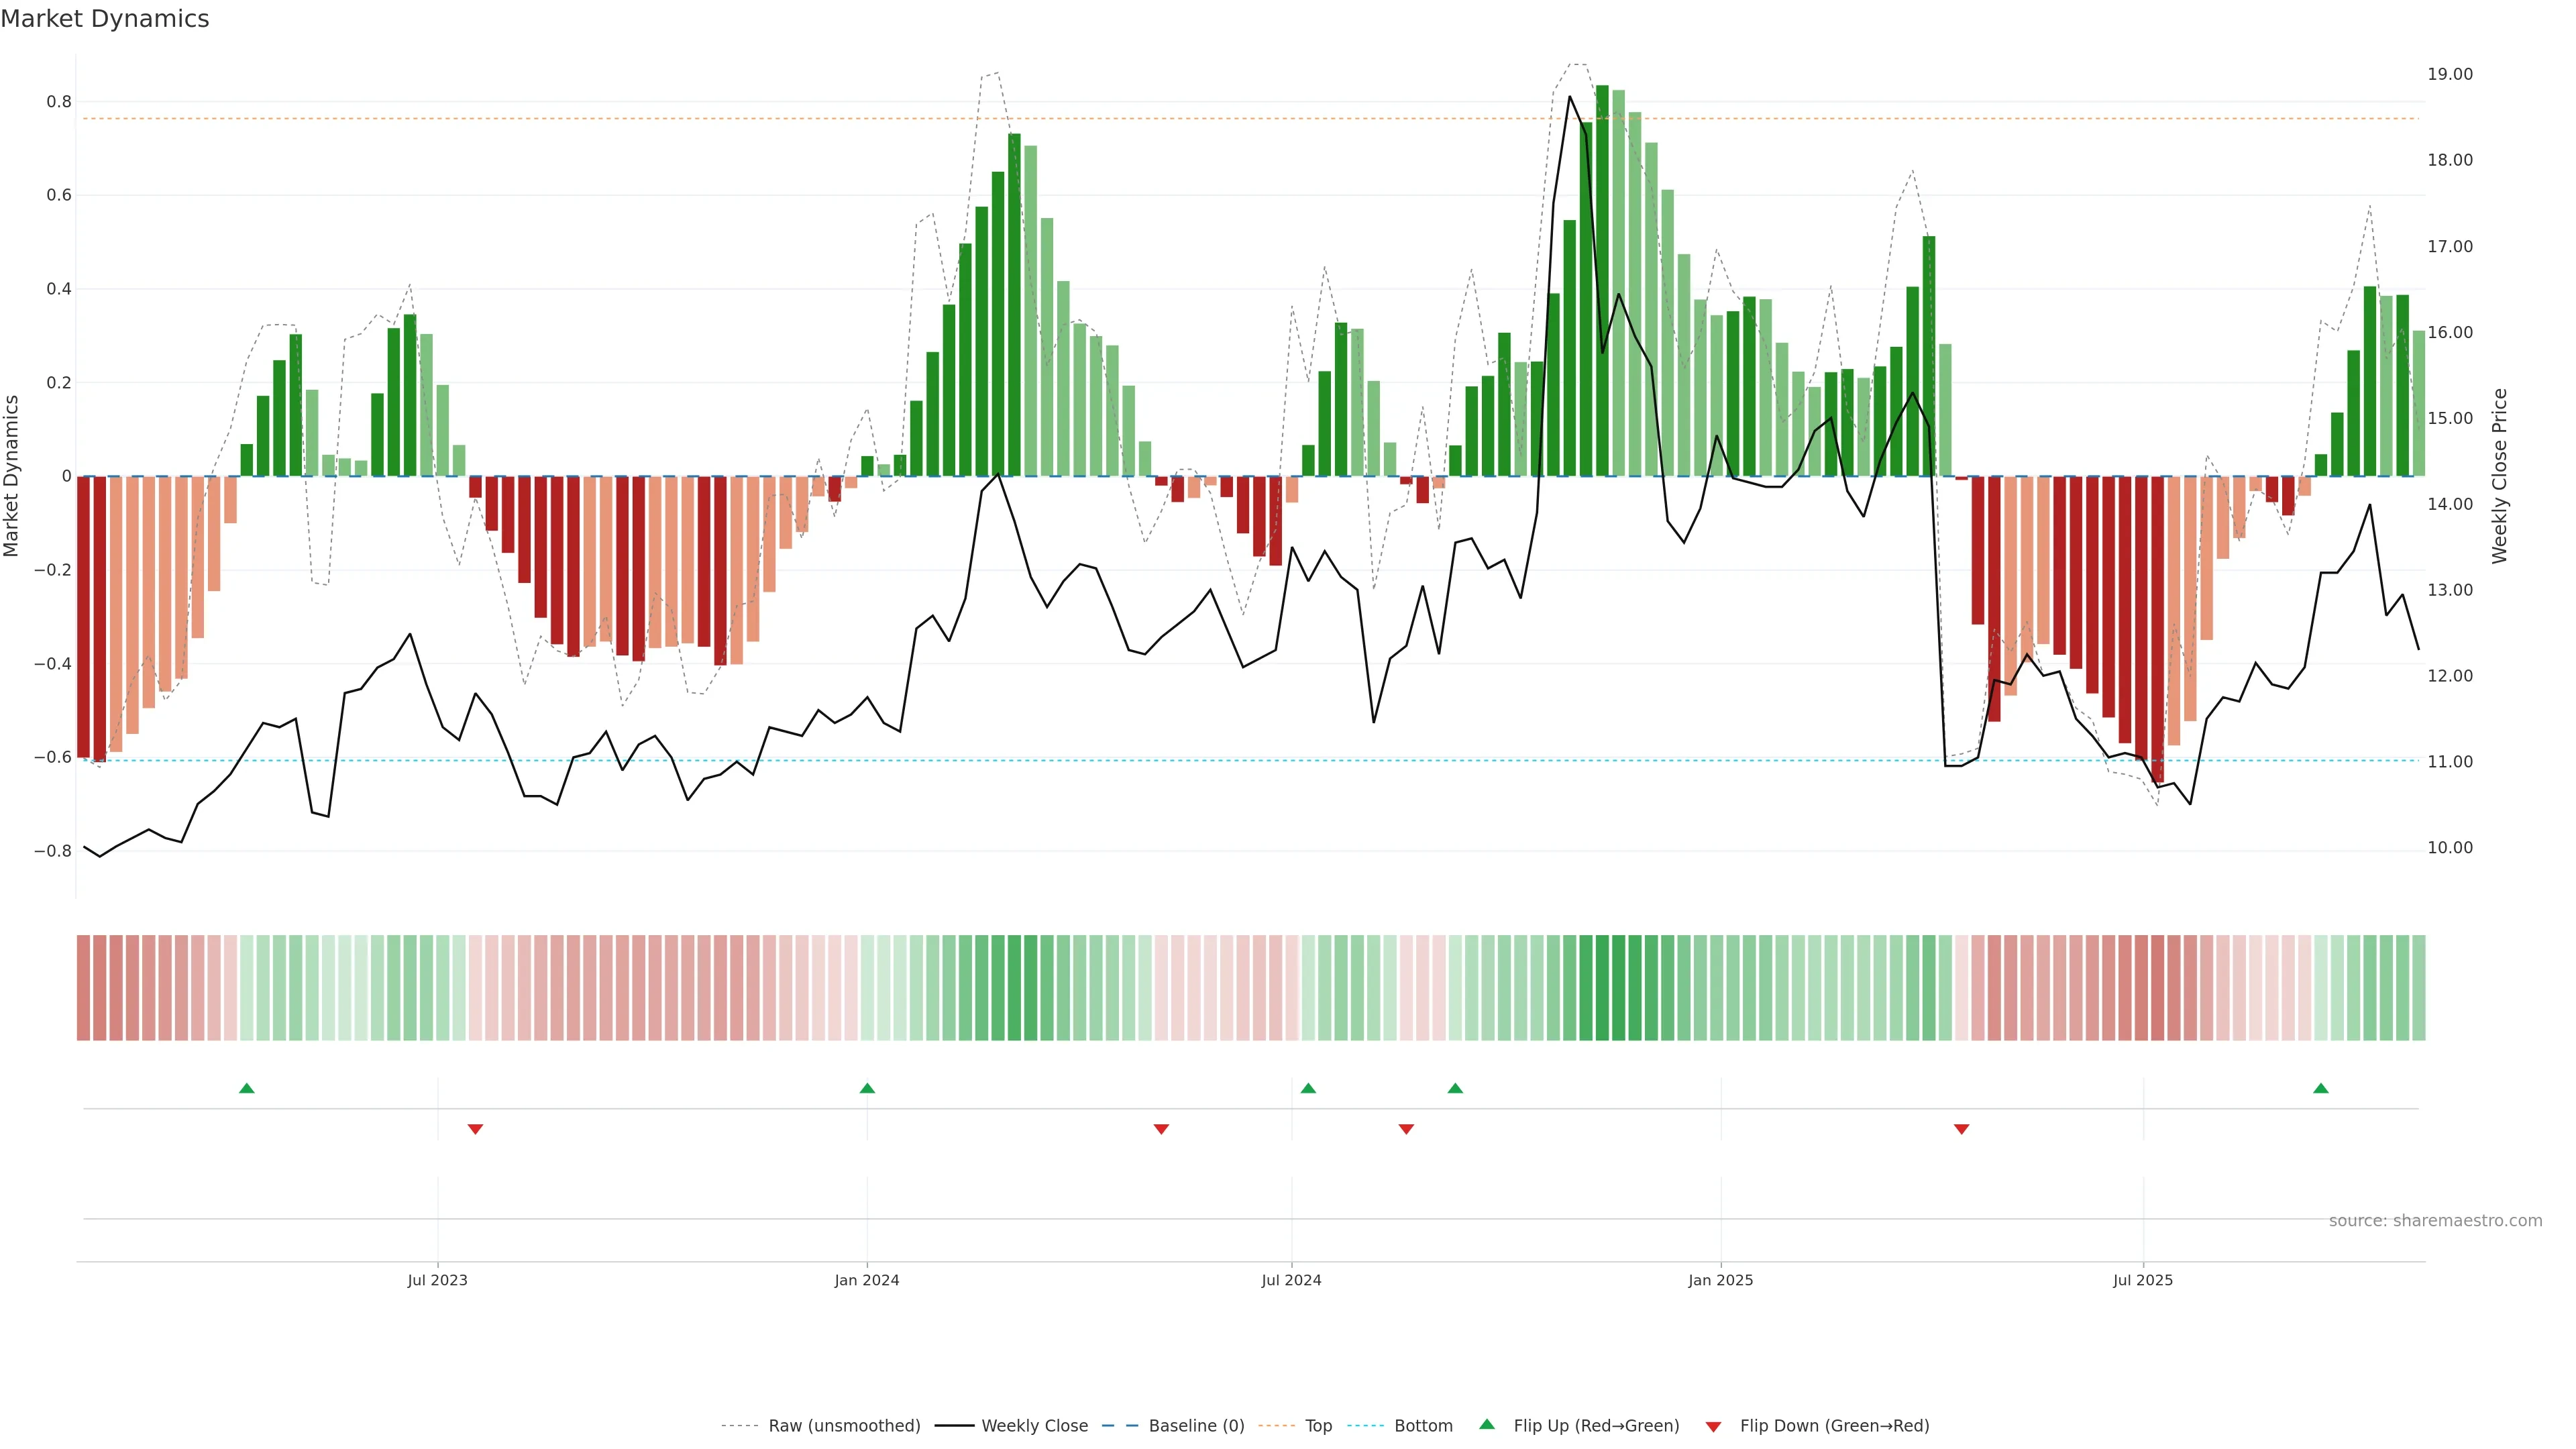Click the flip-up triangle at Jan 2024
The image size is (2576, 1449).
867,1088
